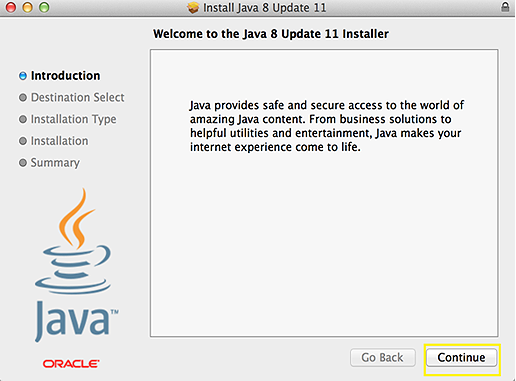
Task: Click the yellow minimize window button
Action: (x=27, y=7)
